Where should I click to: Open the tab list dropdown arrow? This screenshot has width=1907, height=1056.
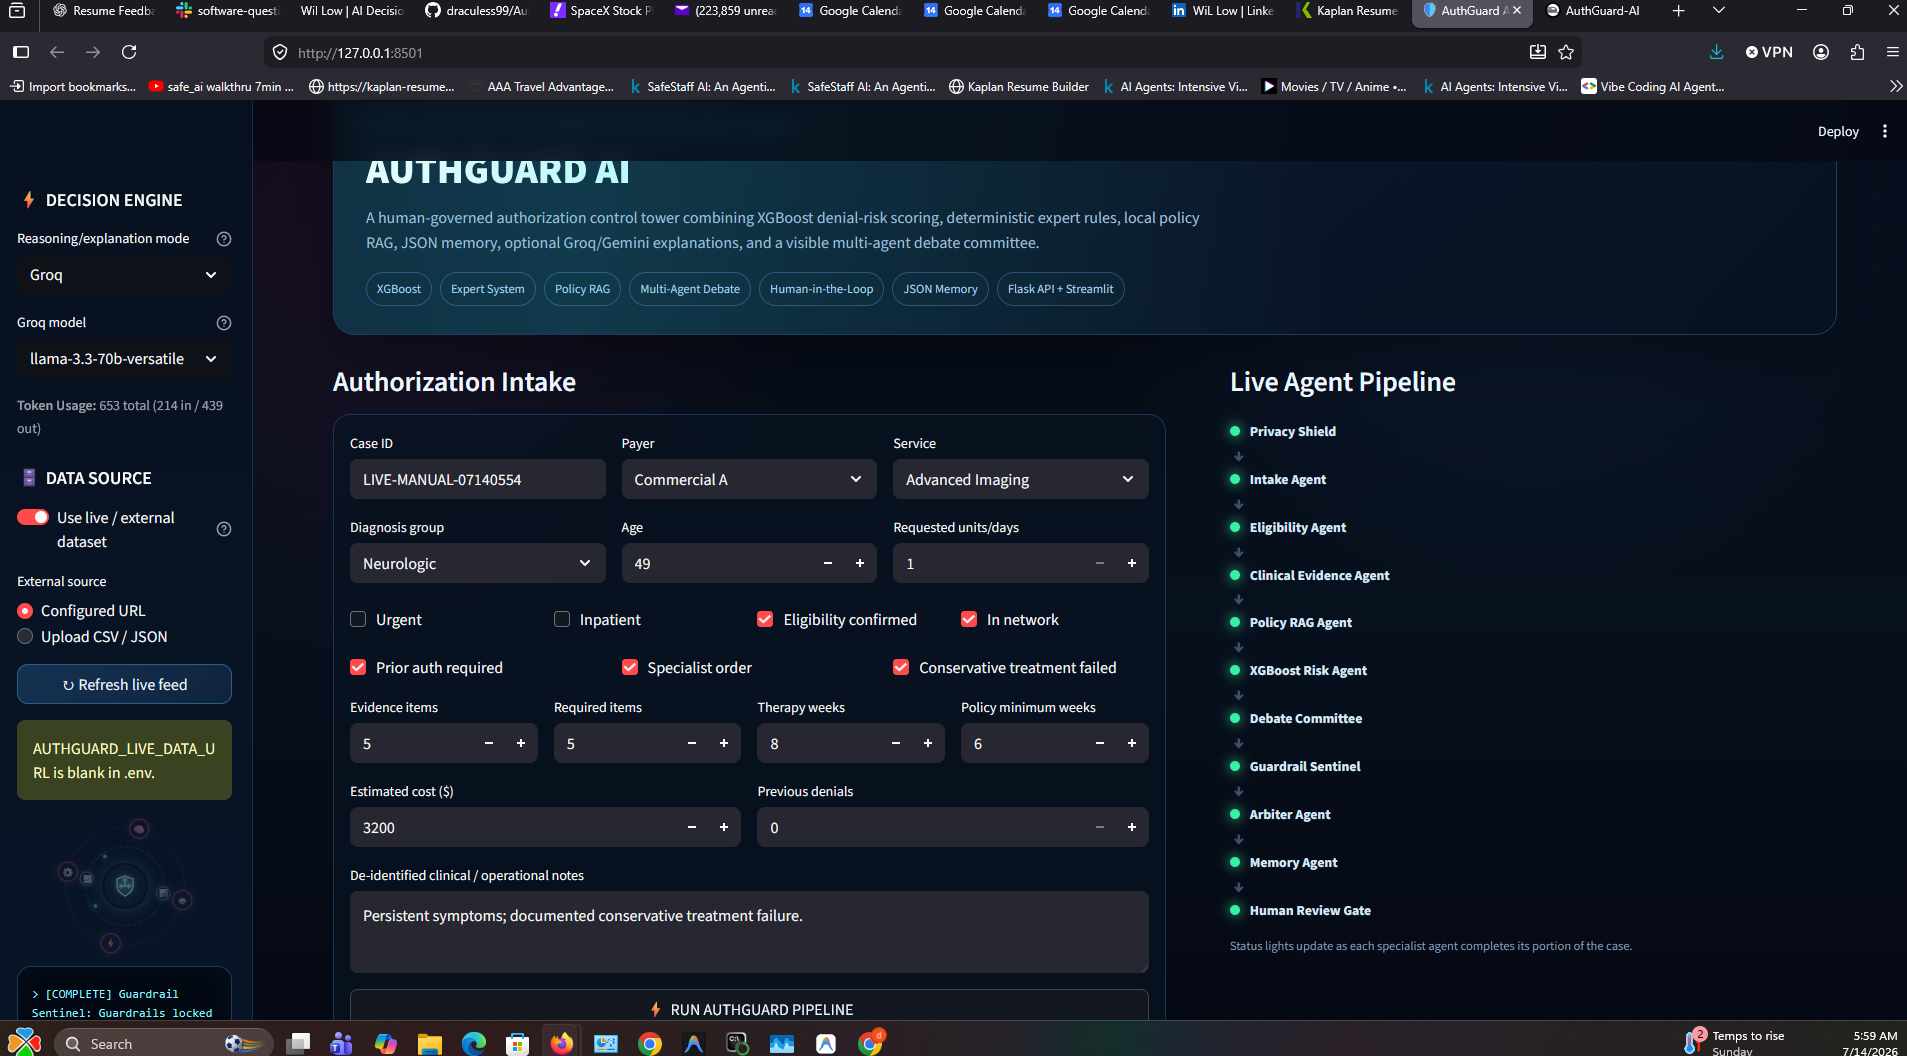tap(1719, 11)
